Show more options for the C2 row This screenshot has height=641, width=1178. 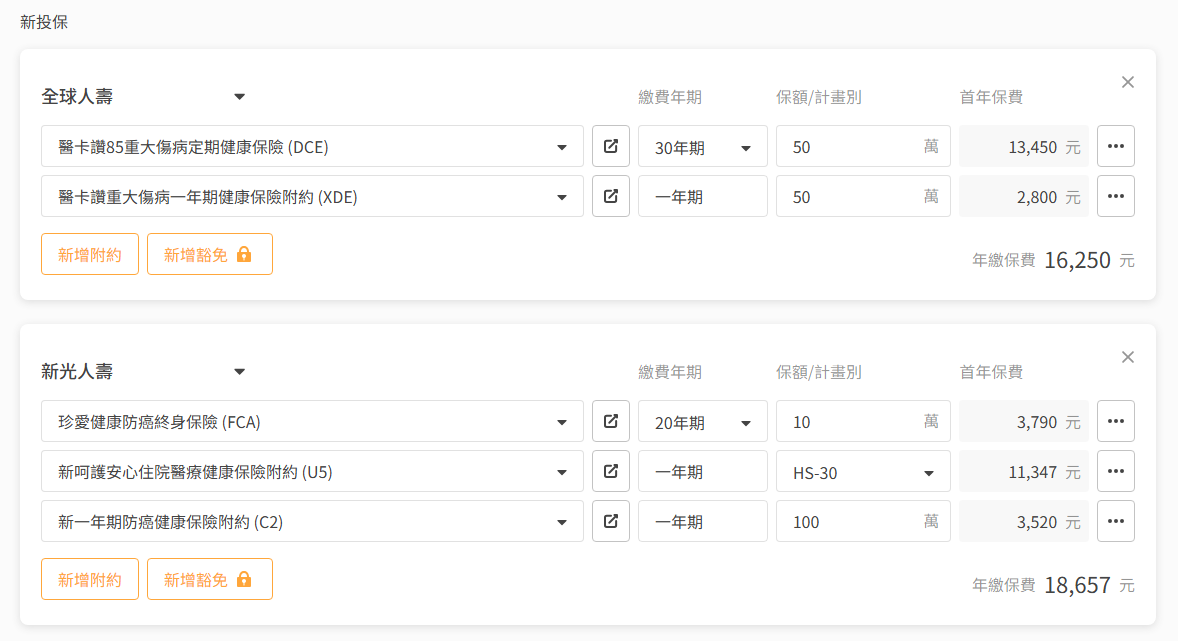pyautogui.click(x=1116, y=521)
